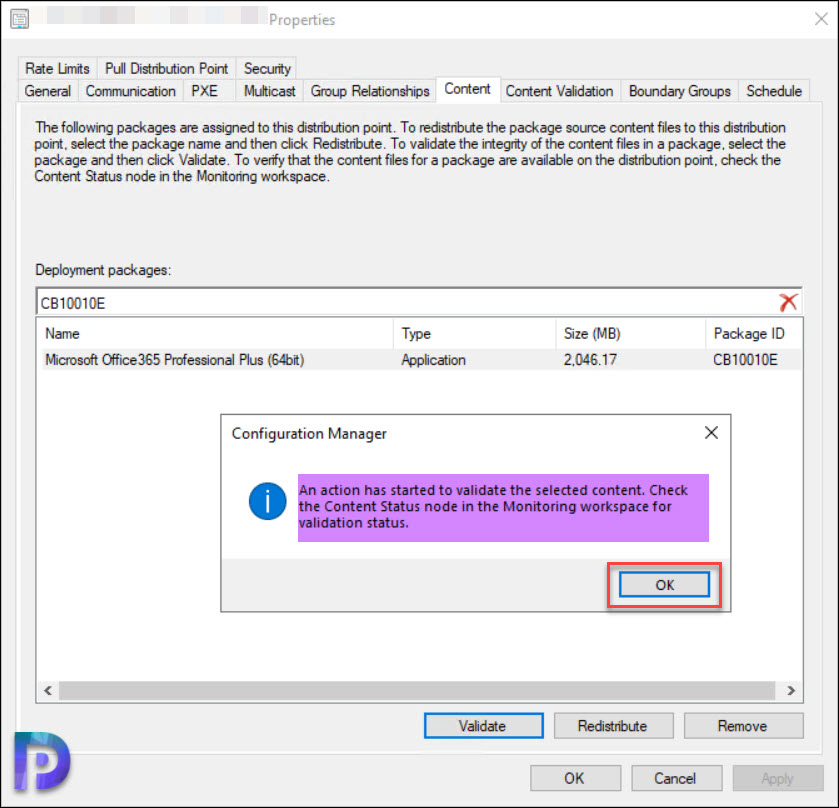The height and width of the screenshot is (808, 839).
Task: Open the Schedule tab
Action: [774, 91]
